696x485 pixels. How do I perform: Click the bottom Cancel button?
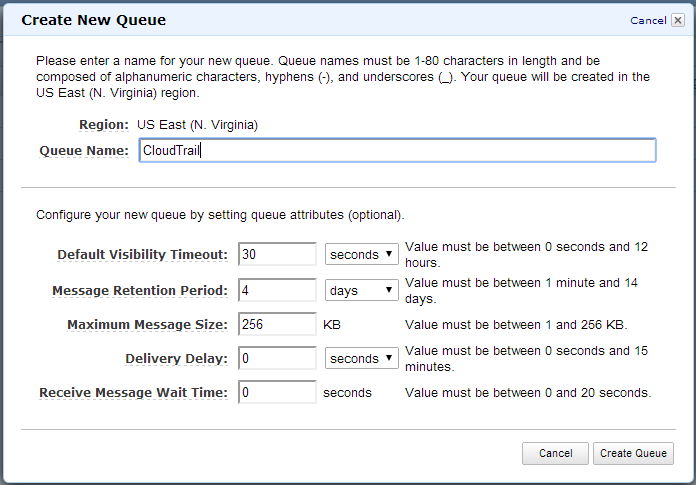click(x=555, y=453)
